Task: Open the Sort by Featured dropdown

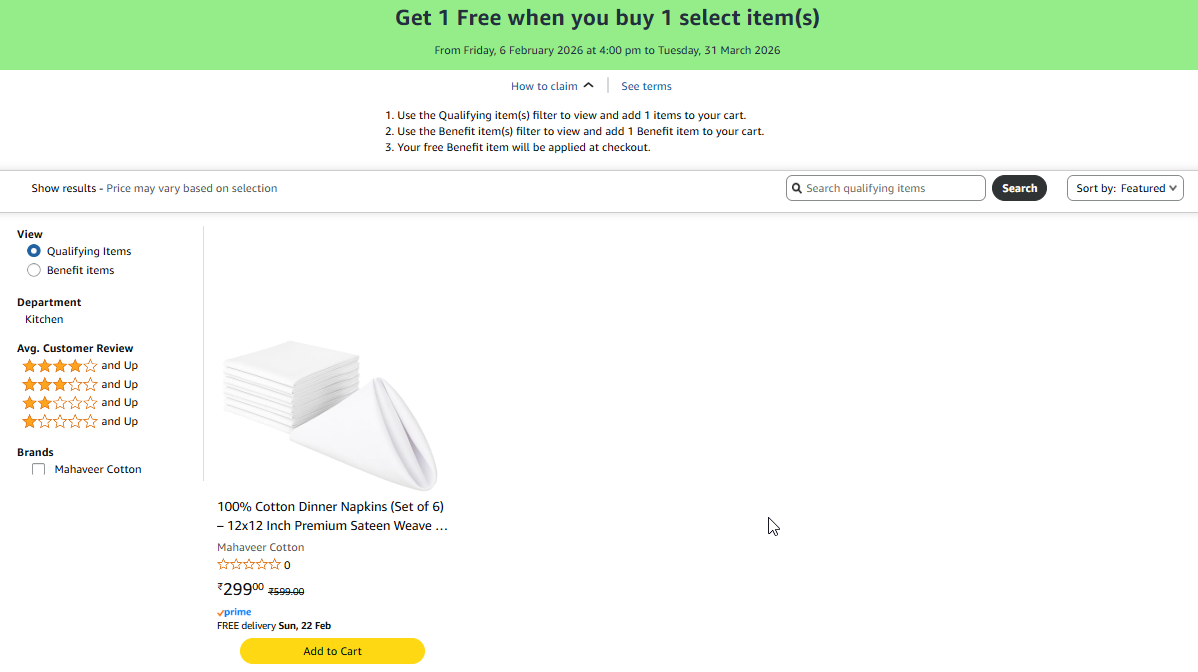Action: [x=1125, y=188]
